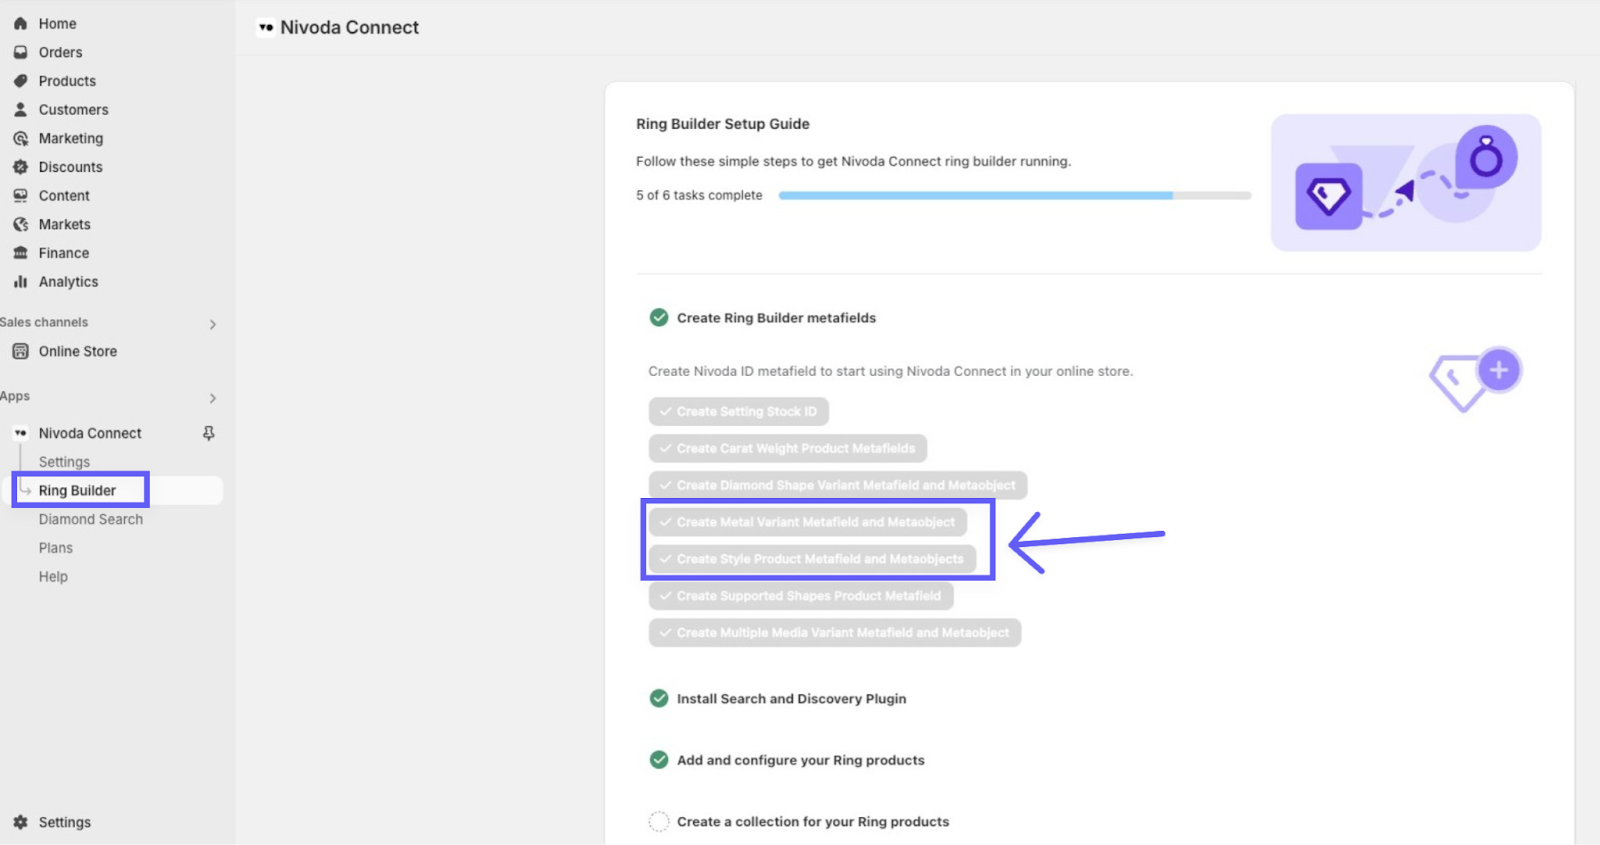This screenshot has height=845, width=1600.
Task: Open Markets in the sidebar
Action: [64, 224]
